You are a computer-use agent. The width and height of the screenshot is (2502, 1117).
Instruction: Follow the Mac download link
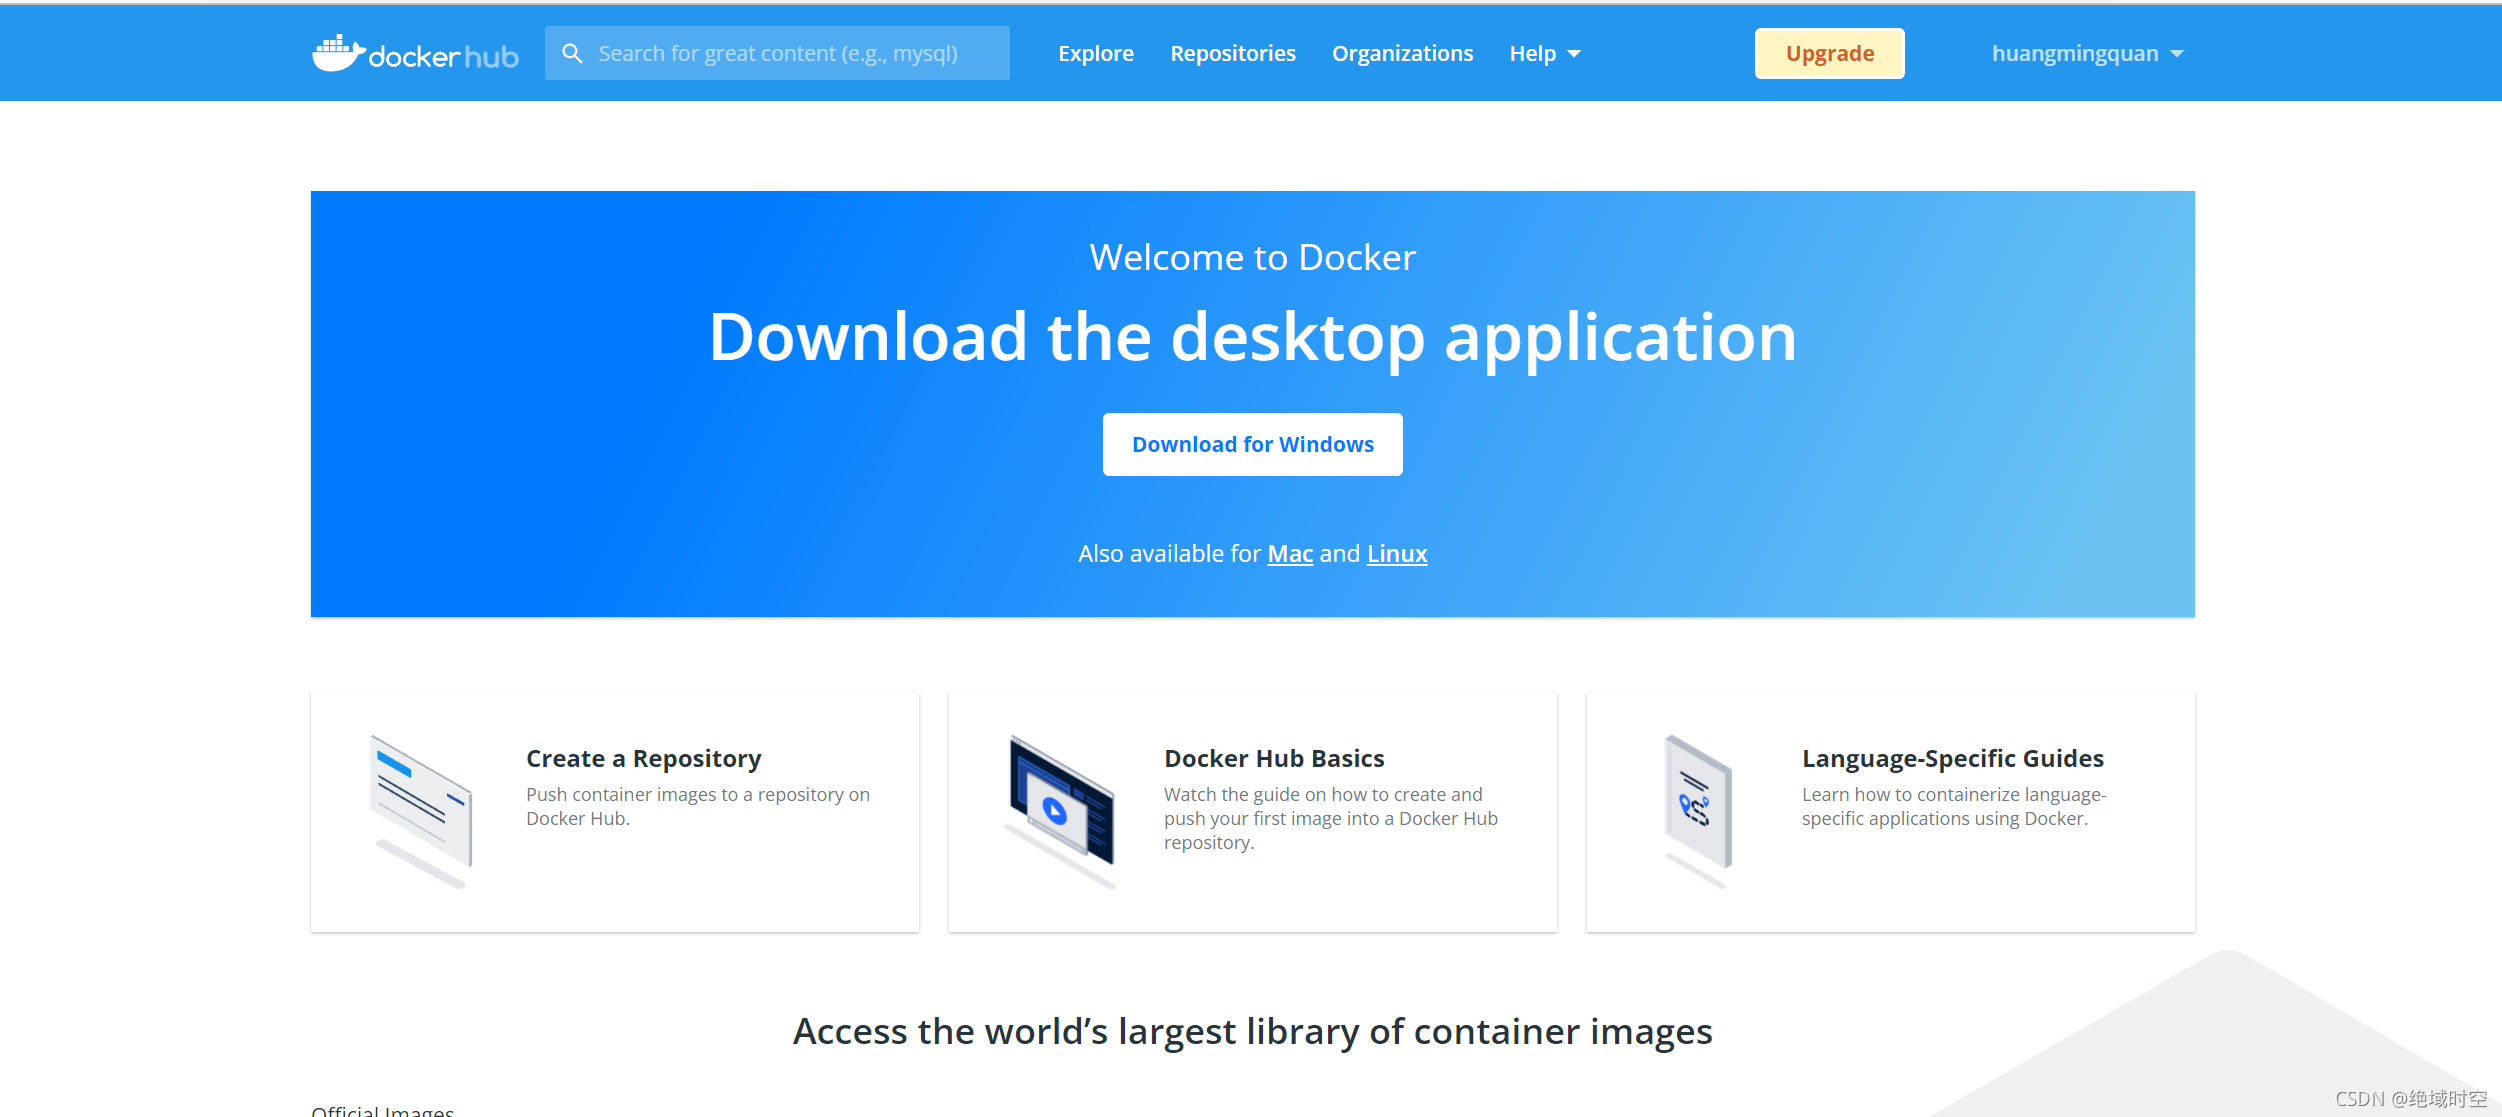point(1290,553)
